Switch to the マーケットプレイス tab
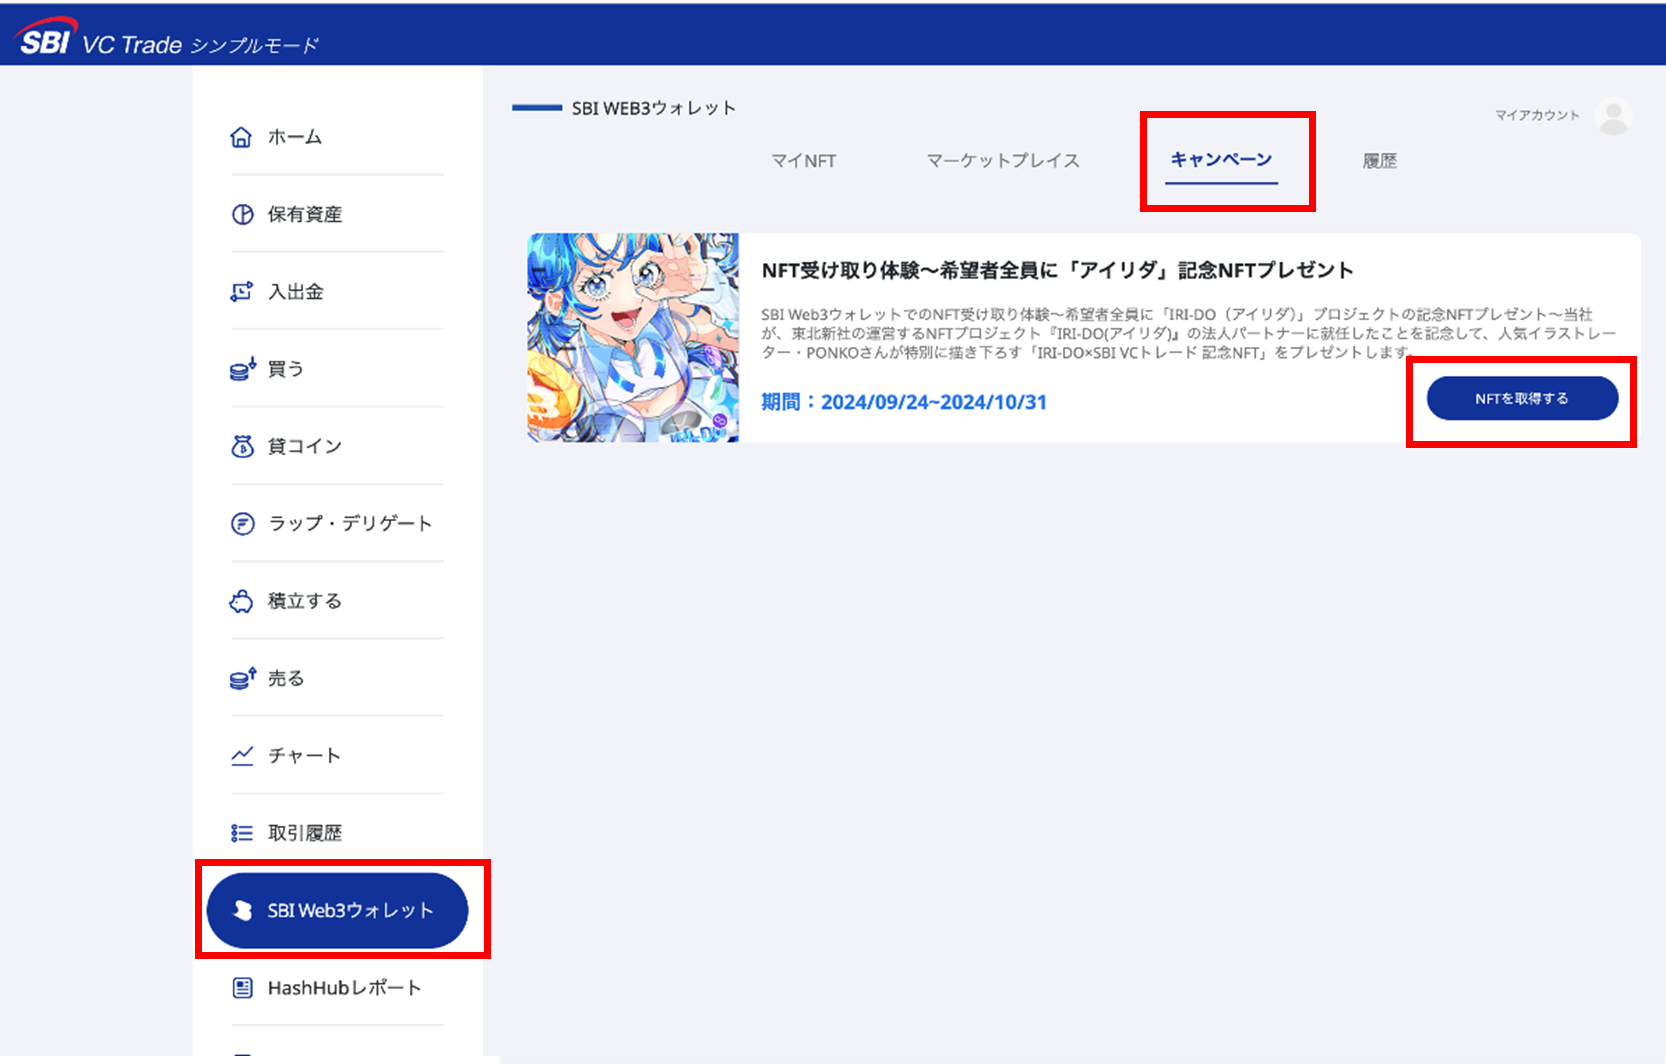Viewport: 1666px width, 1064px height. coord(1003,160)
